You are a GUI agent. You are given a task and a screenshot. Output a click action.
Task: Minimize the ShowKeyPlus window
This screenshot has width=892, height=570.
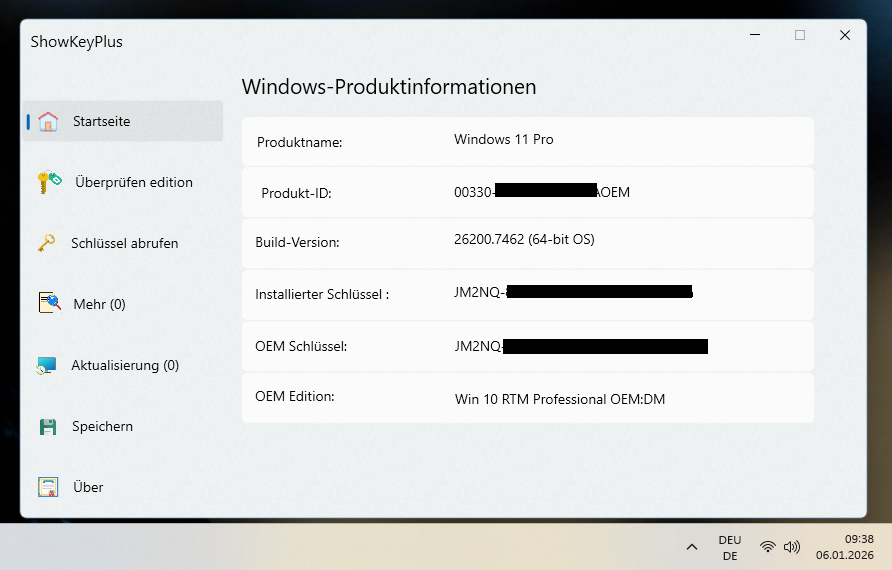pos(755,35)
